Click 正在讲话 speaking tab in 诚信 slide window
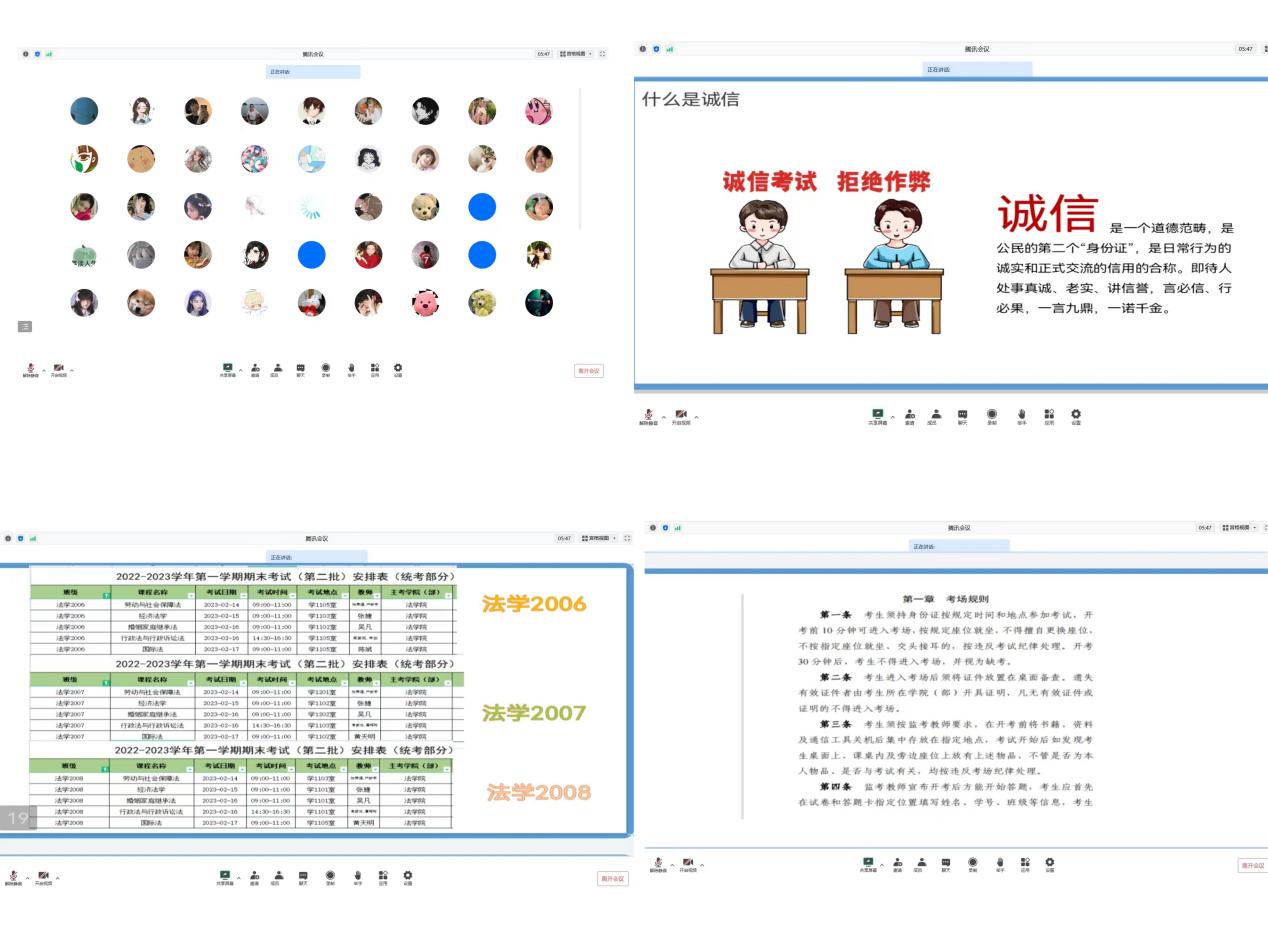Image resolution: width=1268 pixels, height=951 pixels. click(976, 70)
